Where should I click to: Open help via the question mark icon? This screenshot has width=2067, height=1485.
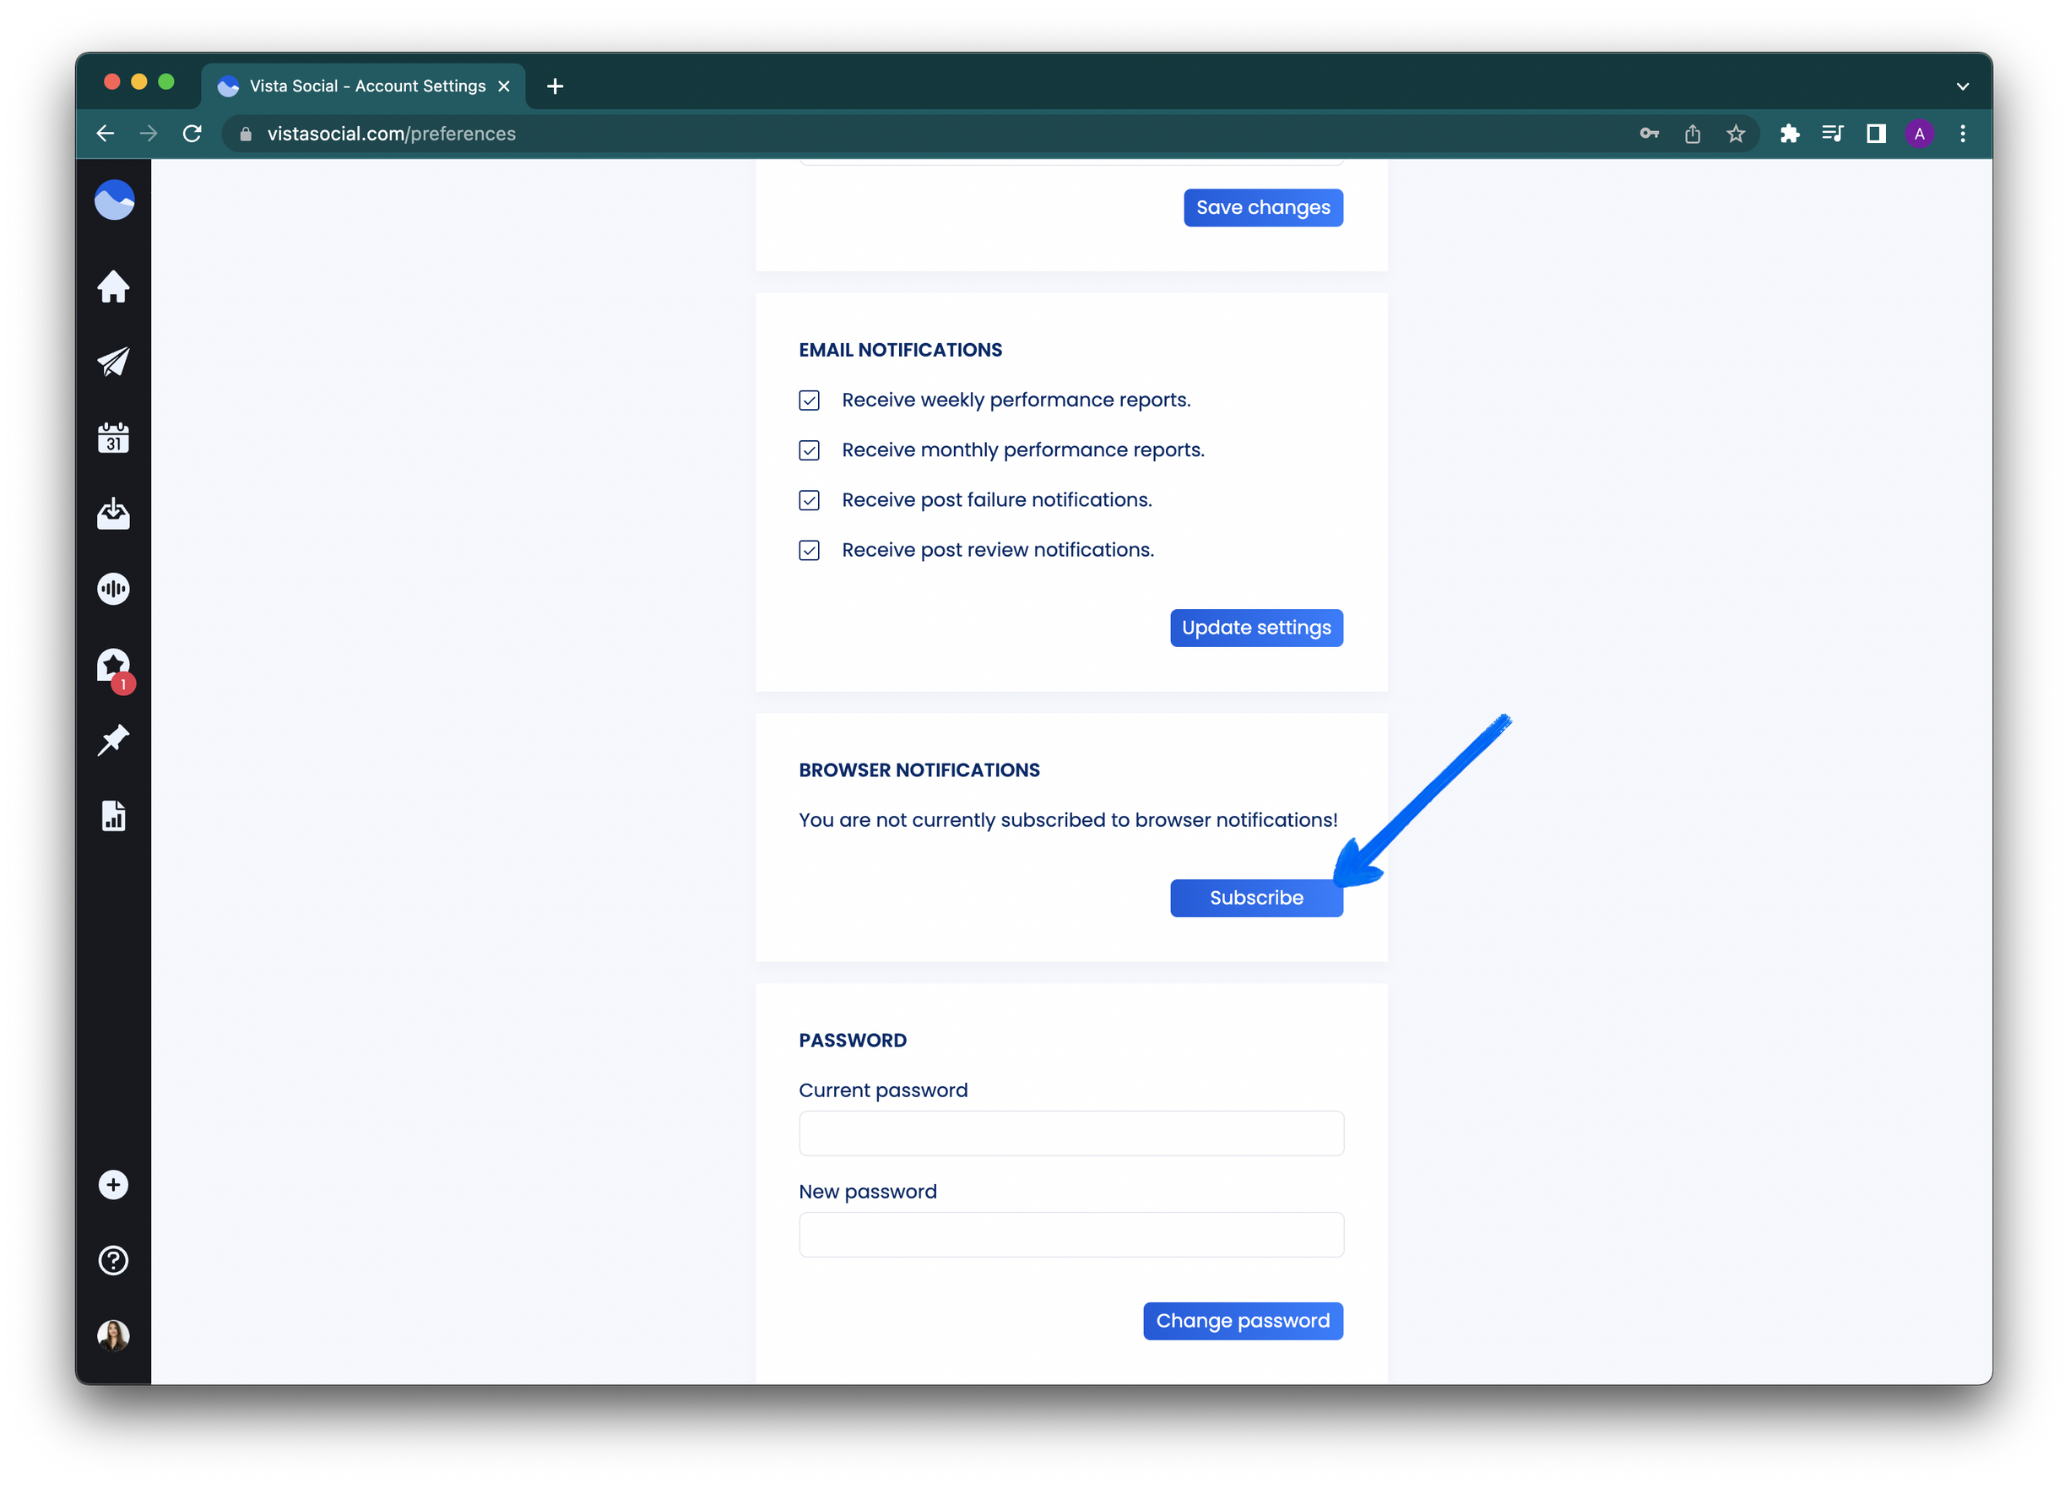tap(113, 1260)
